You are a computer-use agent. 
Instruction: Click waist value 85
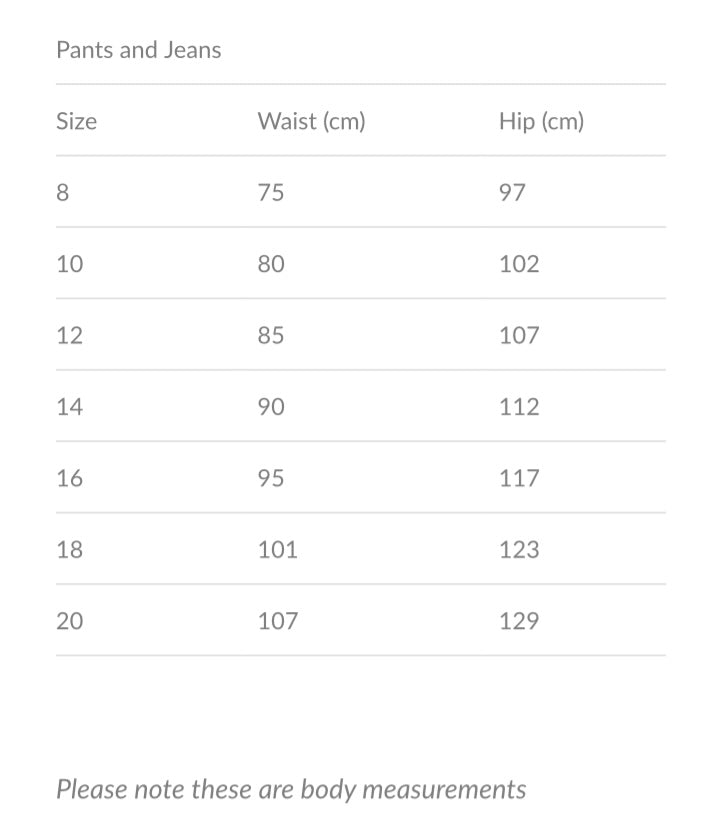click(x=271, y=335)
